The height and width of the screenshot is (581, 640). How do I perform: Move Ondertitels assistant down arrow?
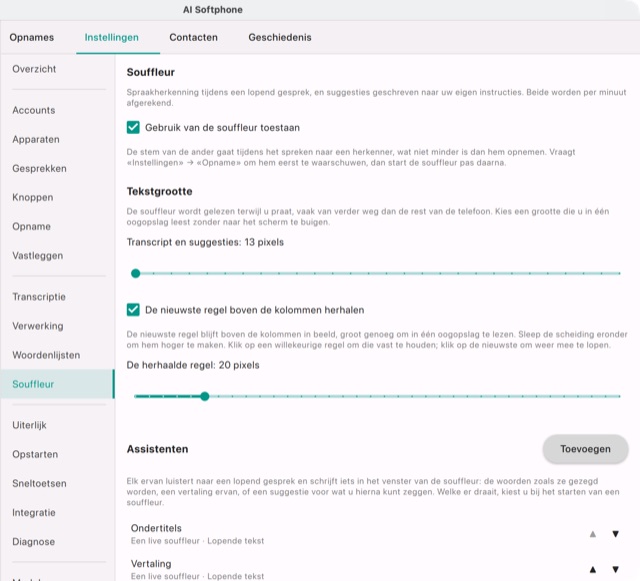click(616, 534)
